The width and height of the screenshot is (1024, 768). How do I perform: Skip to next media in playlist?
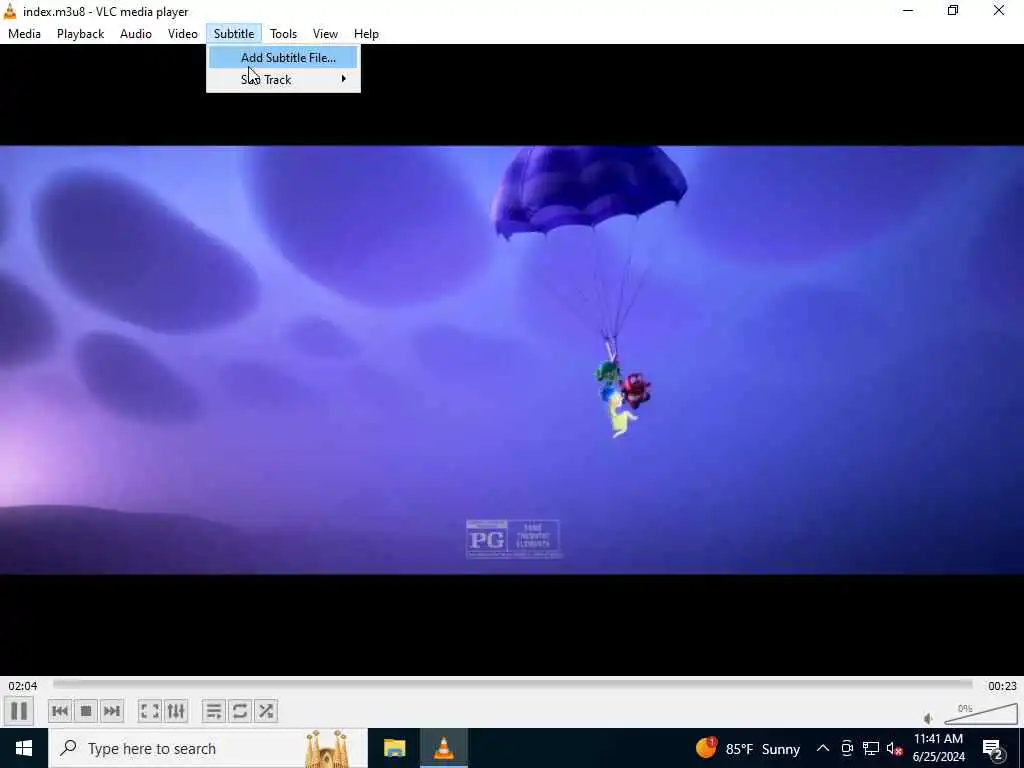click(x=112, y=711)
